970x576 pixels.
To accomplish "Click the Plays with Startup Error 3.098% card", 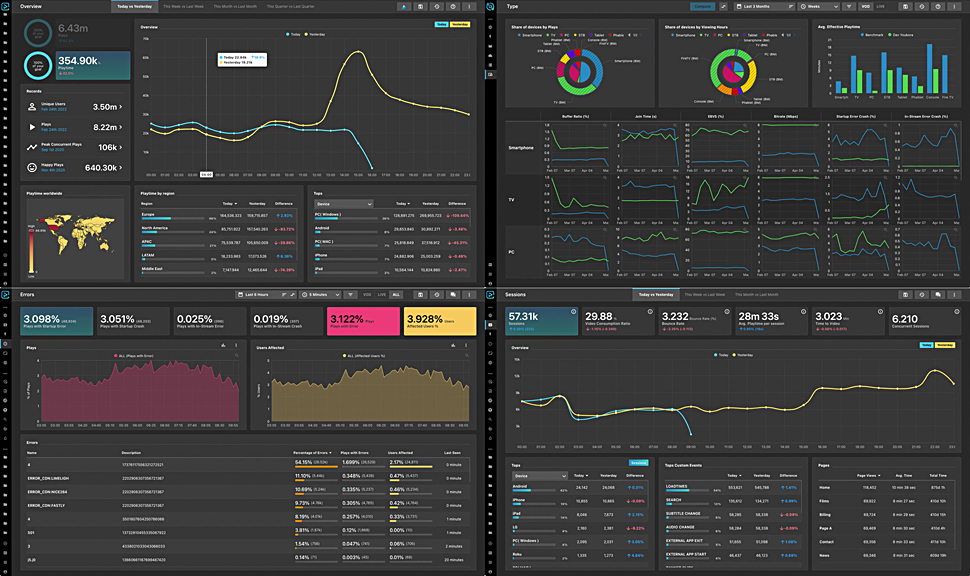I will tap(56, 321).
